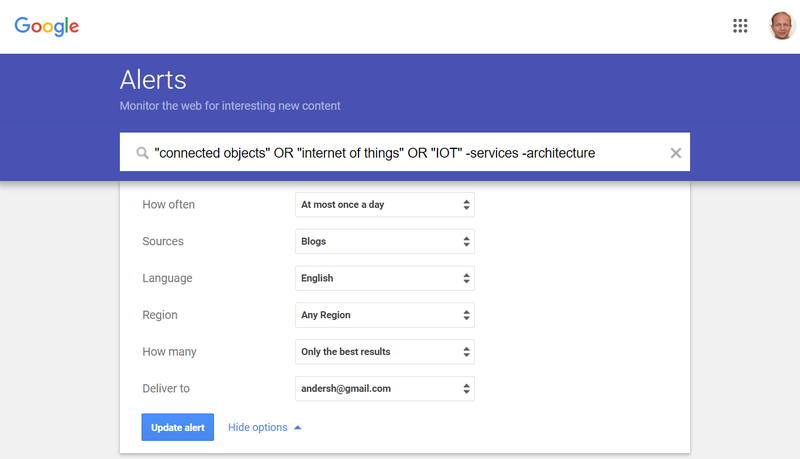Collapse settings with Hide options link
800x459 pixels.
[x=264, y=427]
